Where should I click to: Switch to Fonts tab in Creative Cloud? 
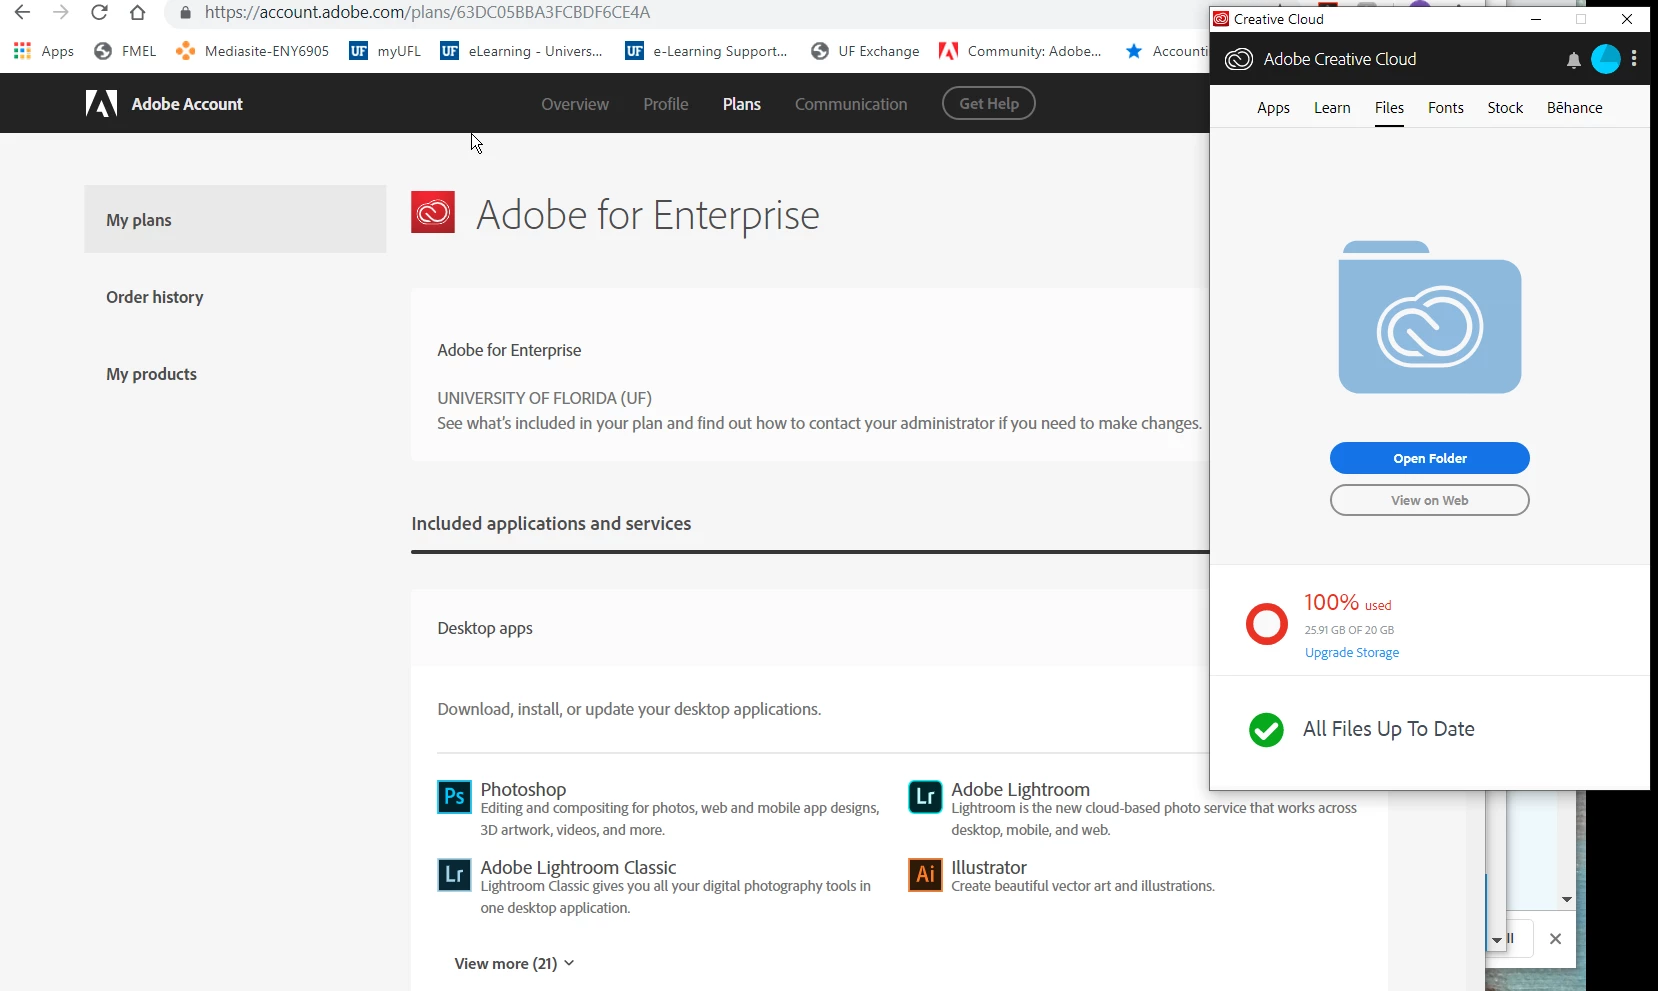tap(1446, 108)
